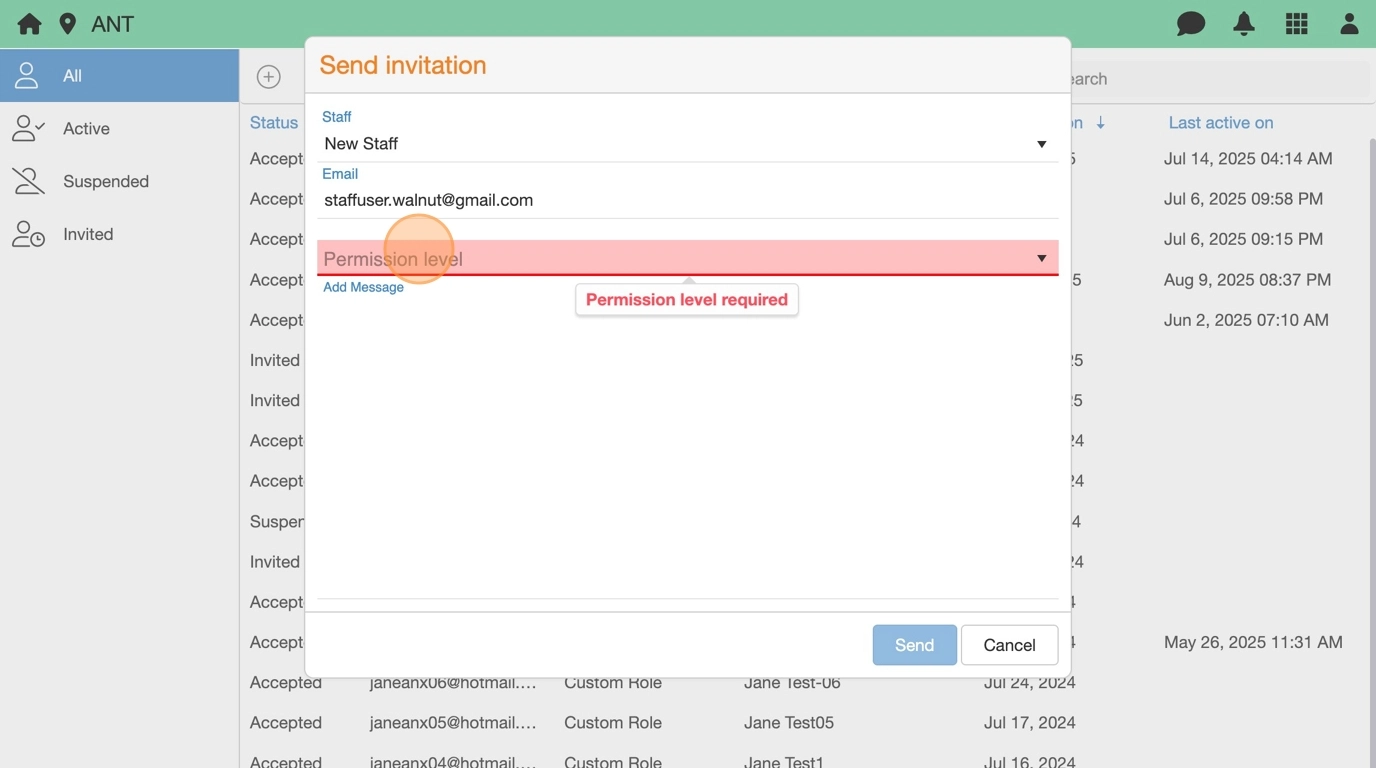Sort by Last active on column

pos(1220,123)
